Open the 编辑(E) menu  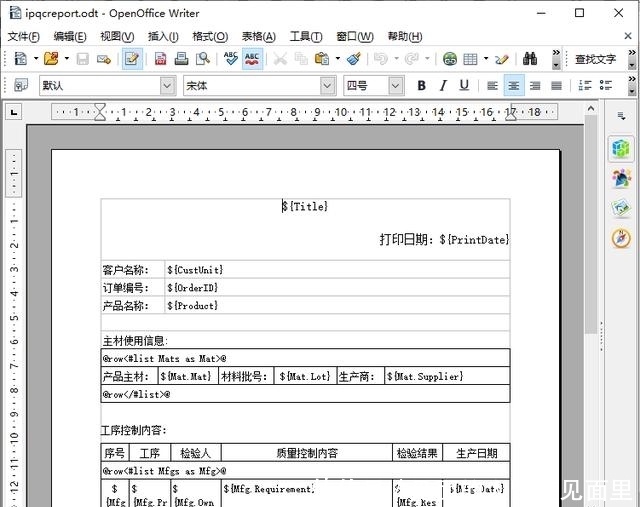pyautogui.click(x=70, y=36)
